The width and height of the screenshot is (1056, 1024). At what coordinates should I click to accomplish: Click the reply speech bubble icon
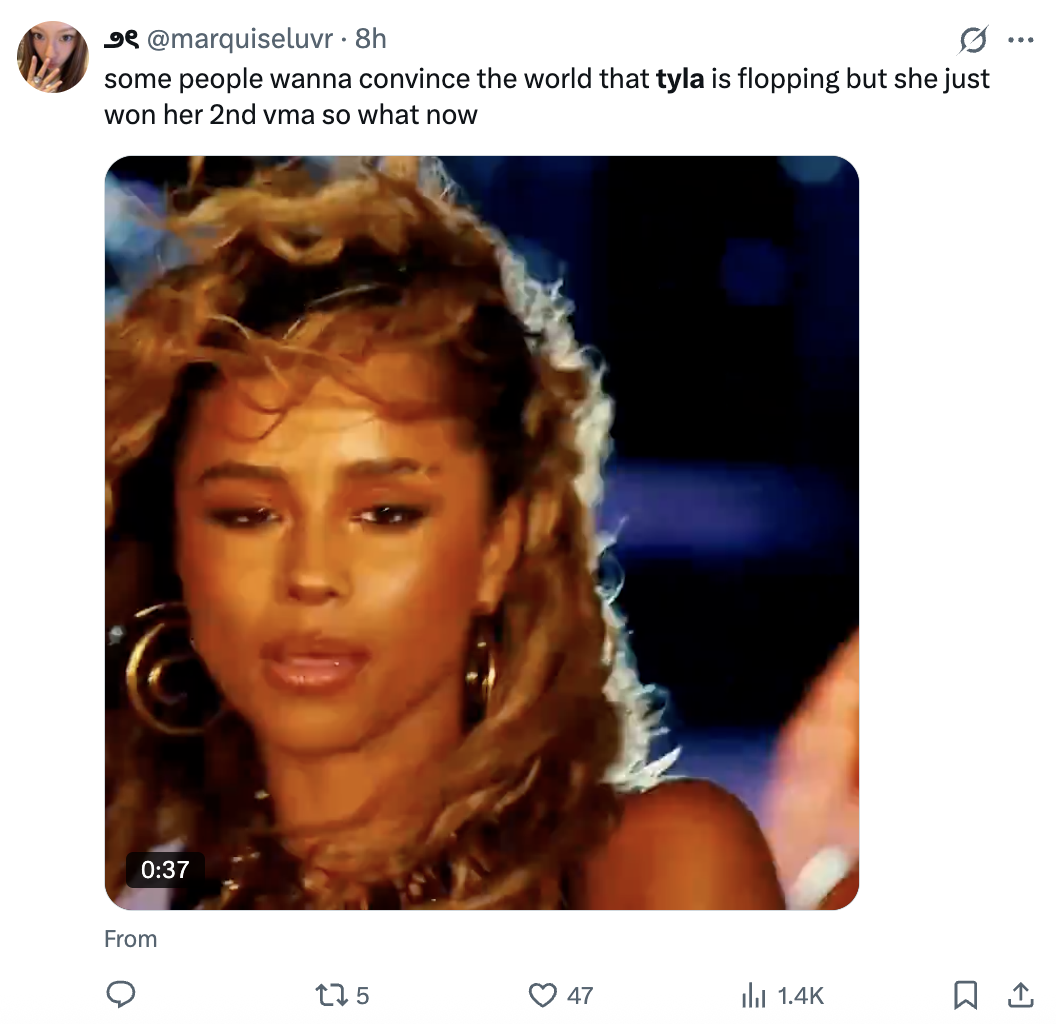tap(121, 994)
